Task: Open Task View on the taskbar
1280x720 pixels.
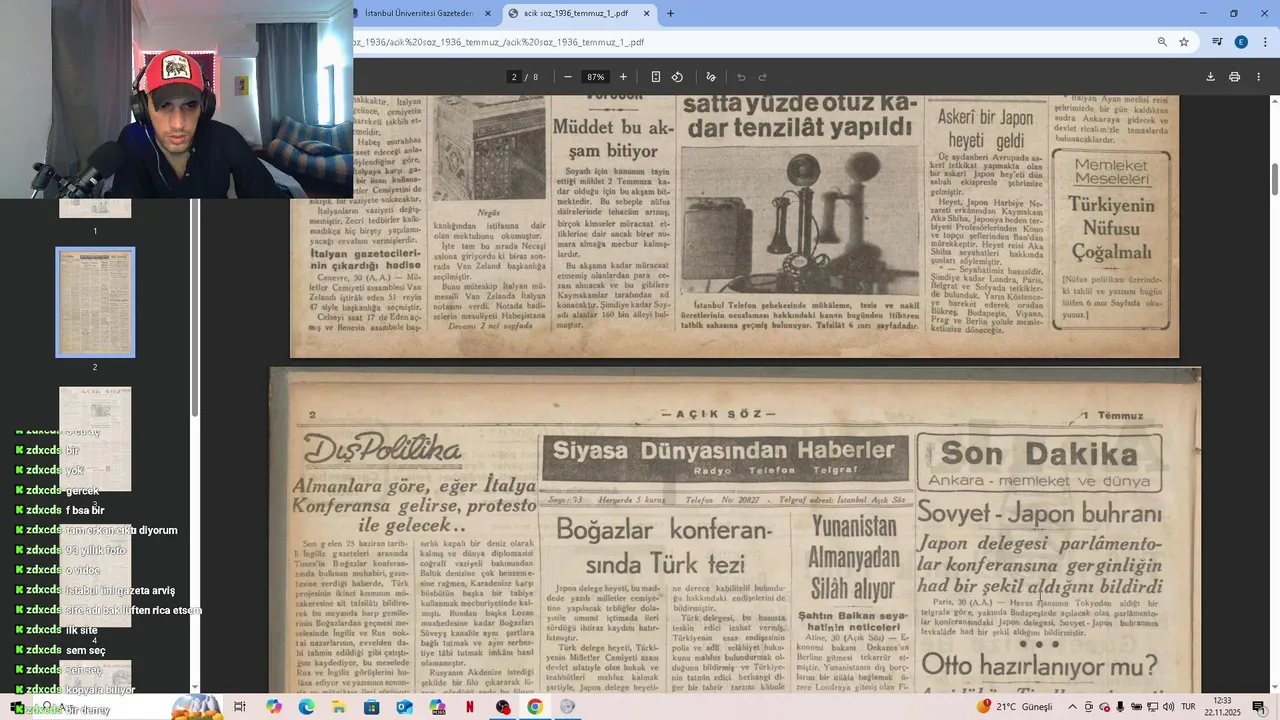Action: [240, 707]
